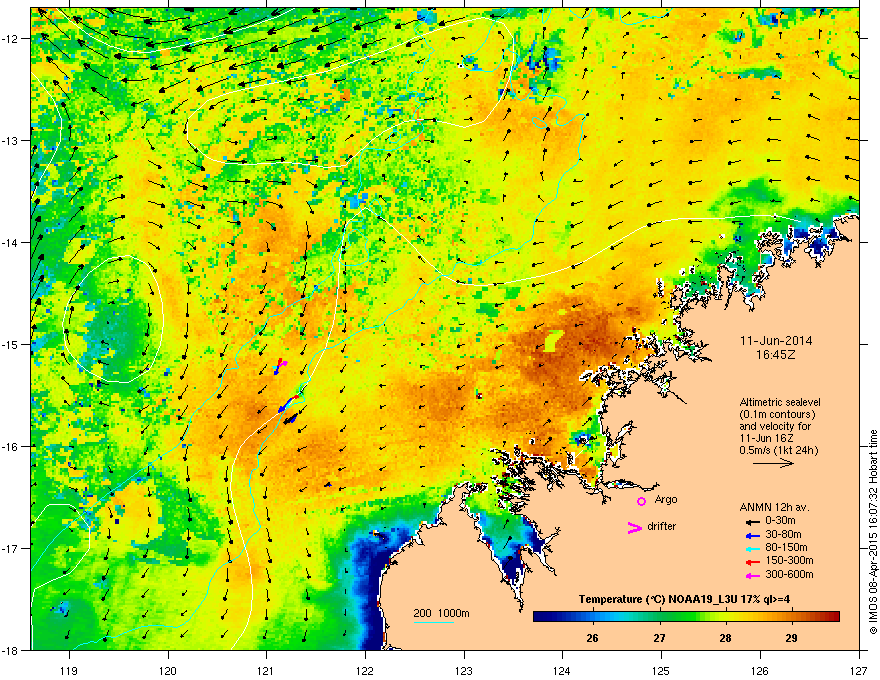Image resolution: width=880 pixels, height=680 pixels.
Task: Click the 'and velocity for' caption line
Action: click(775, 426)
